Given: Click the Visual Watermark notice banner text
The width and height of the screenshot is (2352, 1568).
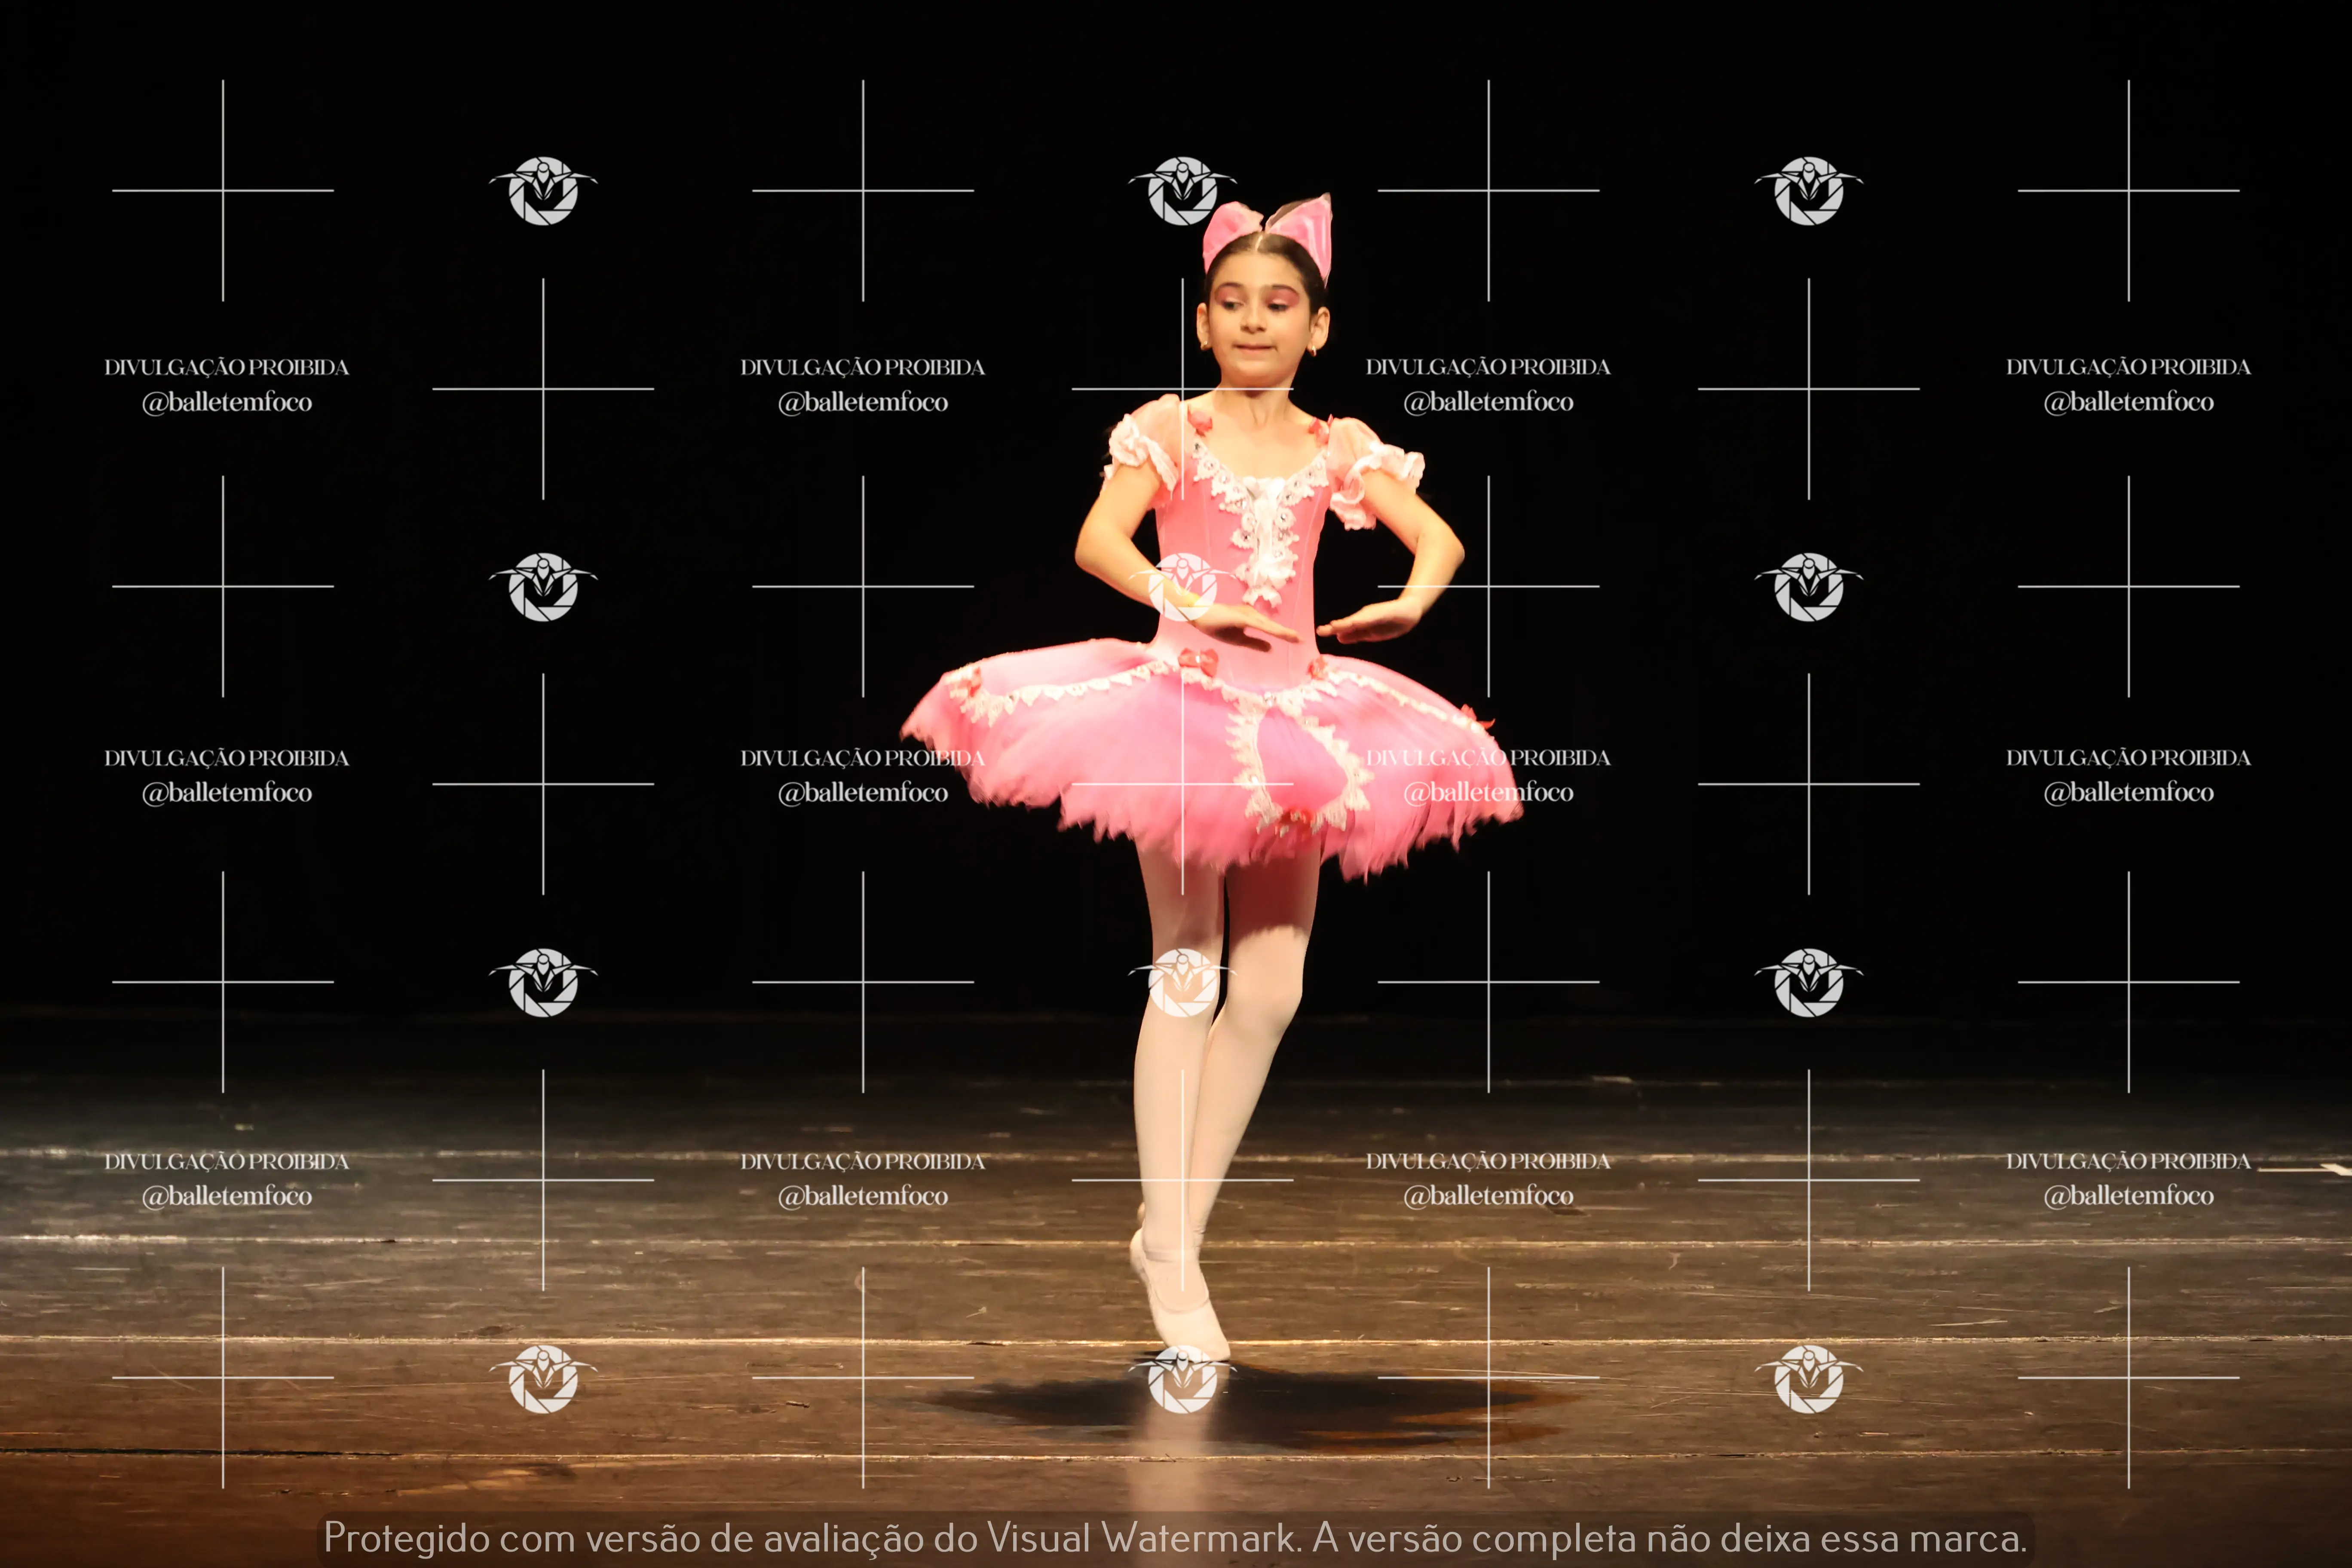Looking at the screenshot, I should pos(1175,1538).
